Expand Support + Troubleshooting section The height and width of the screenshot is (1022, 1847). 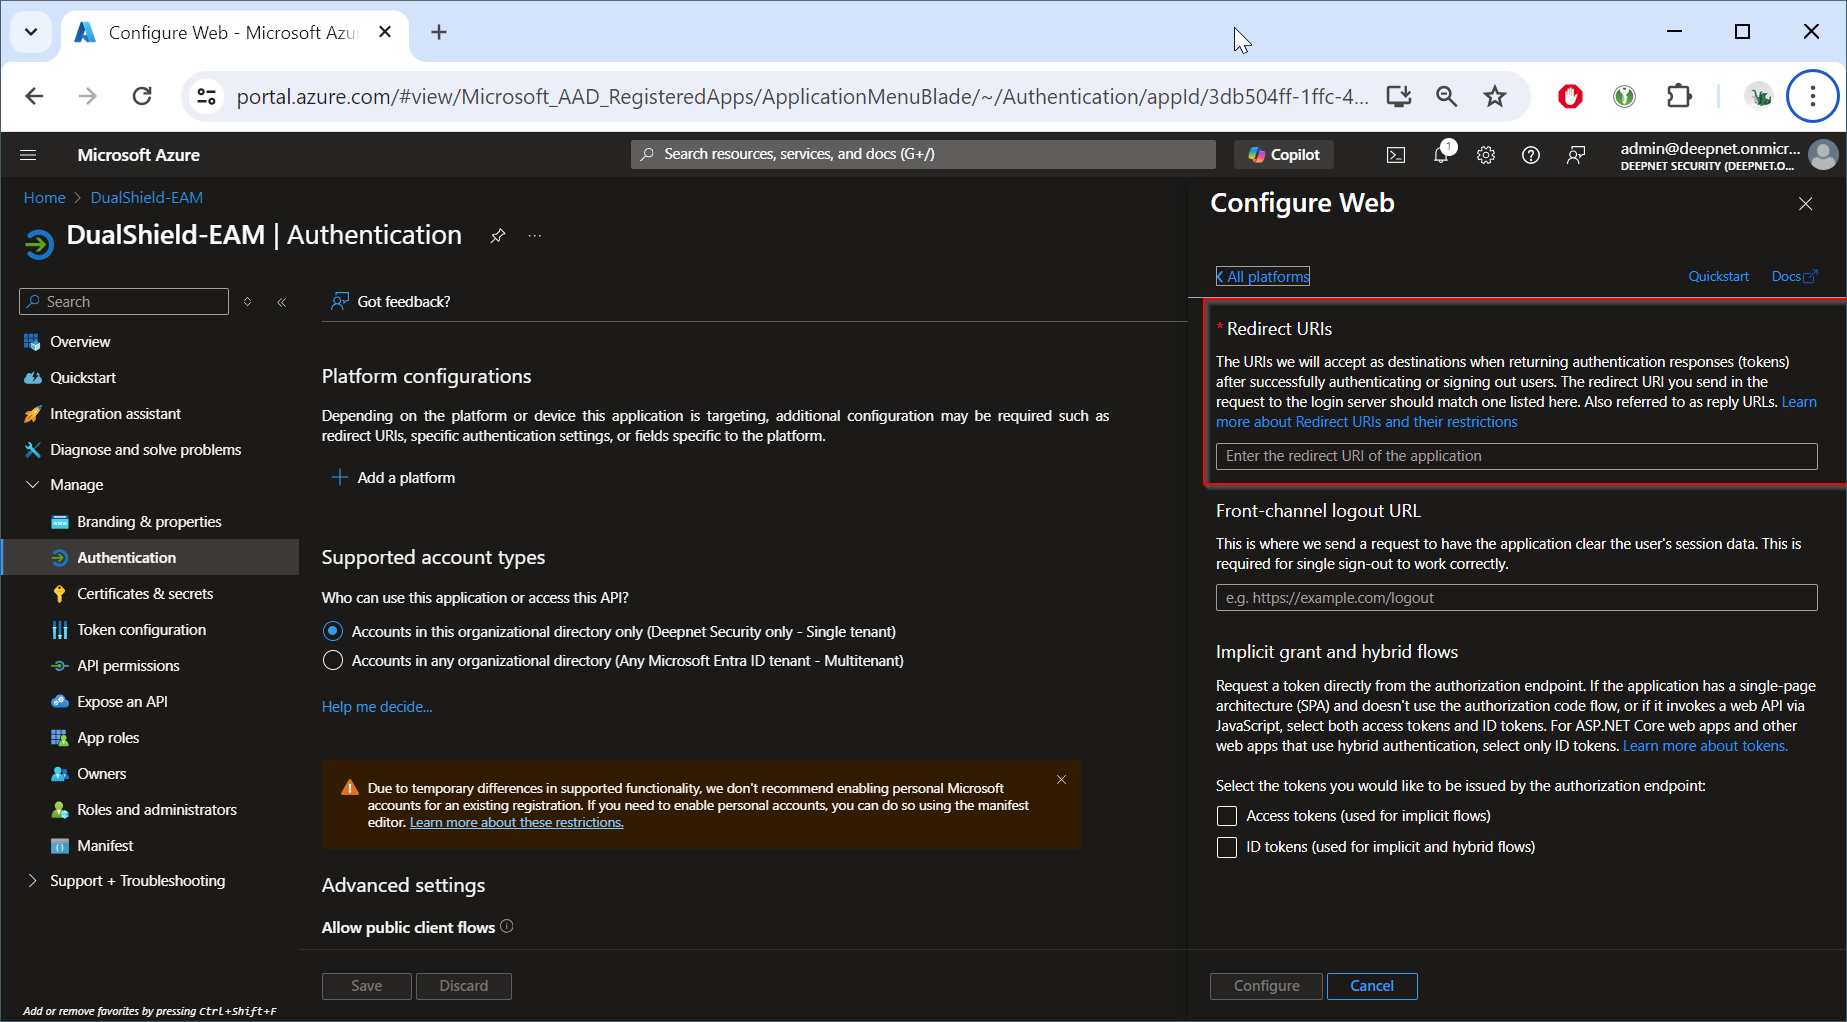click(32, 881)
